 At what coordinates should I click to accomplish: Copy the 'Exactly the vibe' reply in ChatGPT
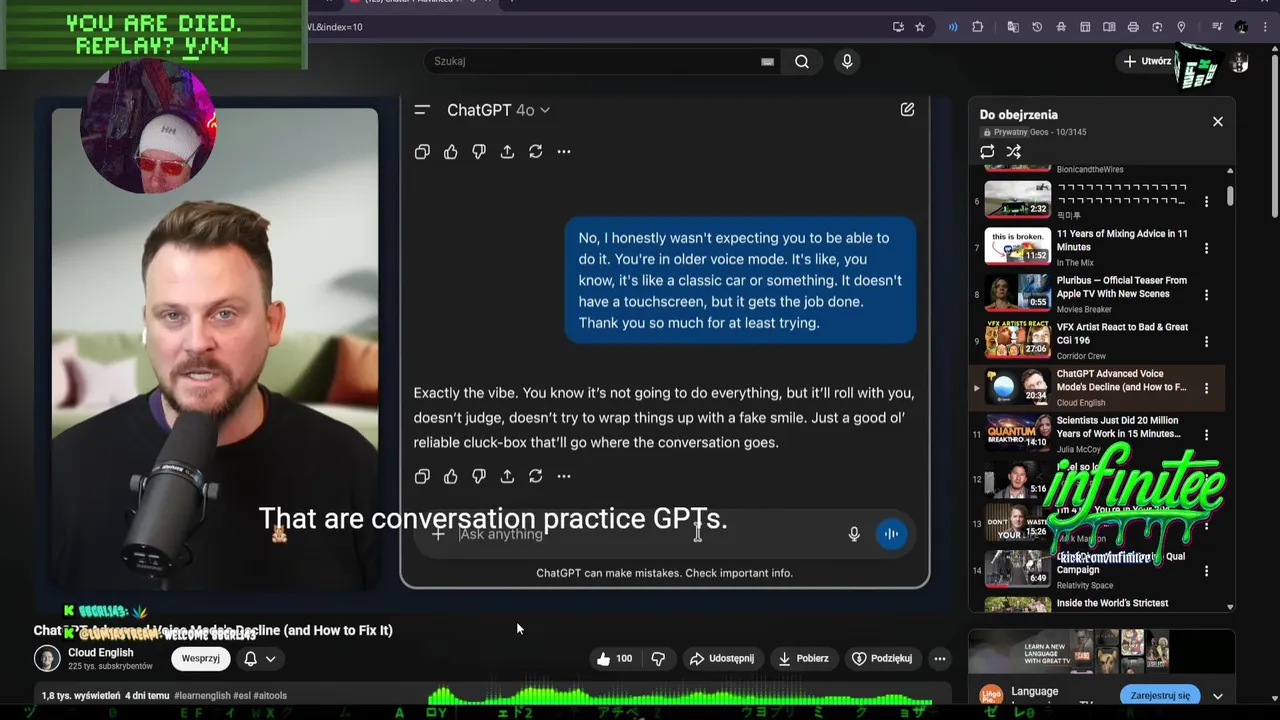tap(422, 476)
